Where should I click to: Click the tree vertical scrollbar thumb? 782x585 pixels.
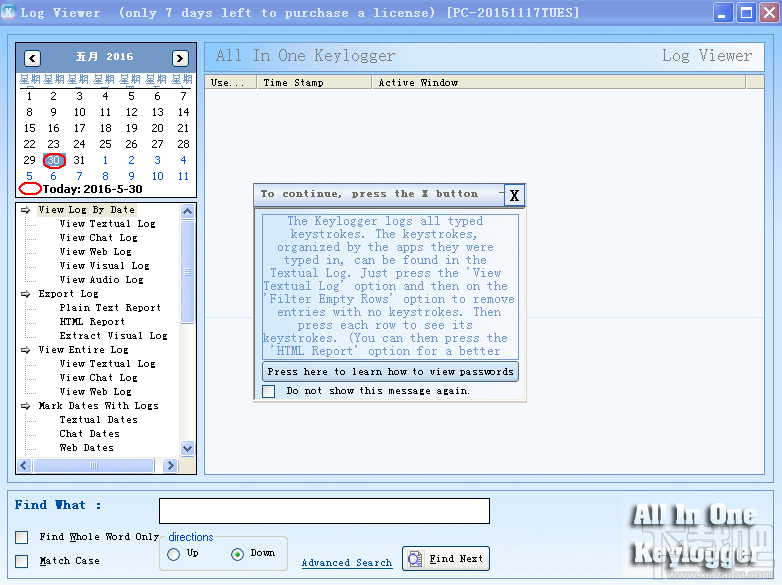point(188,272)
